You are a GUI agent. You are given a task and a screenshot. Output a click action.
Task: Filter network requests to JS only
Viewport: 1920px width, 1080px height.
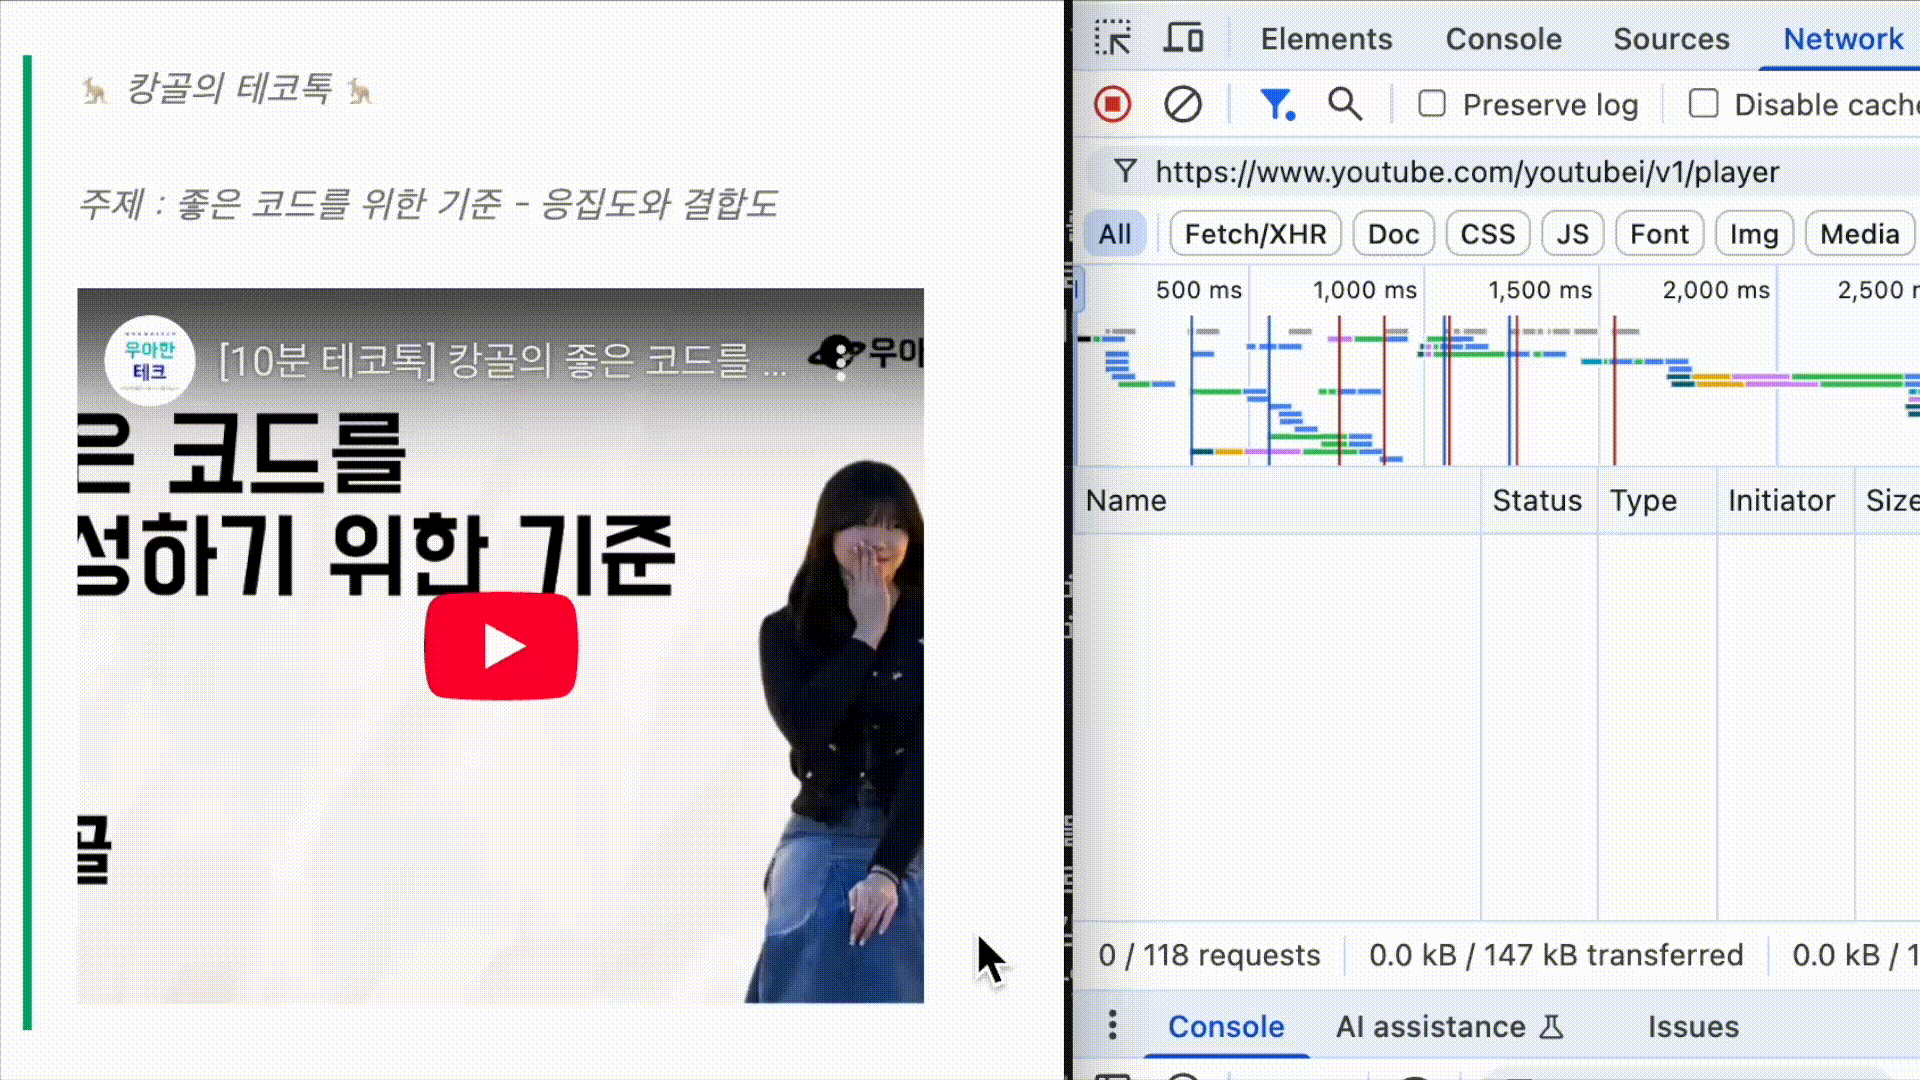coord(1572,233)
